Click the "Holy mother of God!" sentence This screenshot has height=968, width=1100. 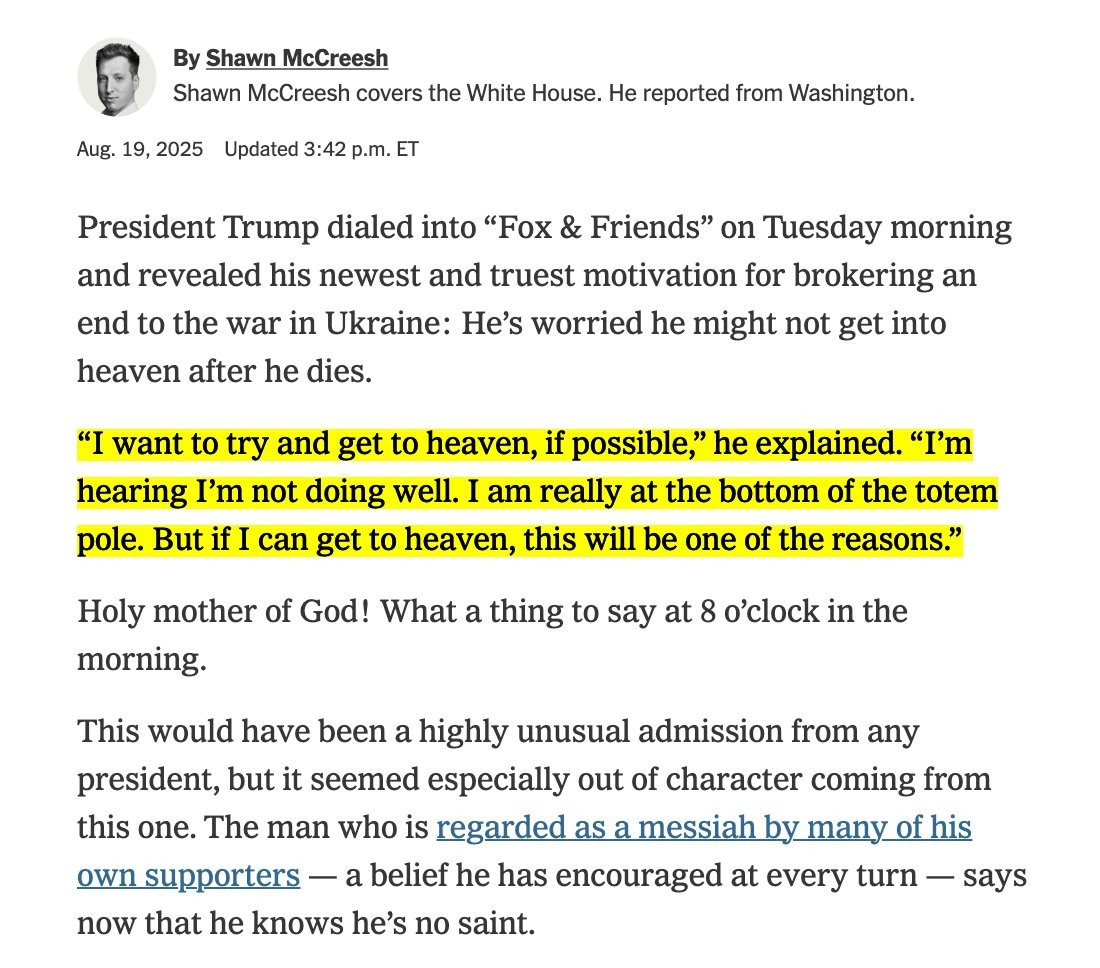tap(223, 611)
